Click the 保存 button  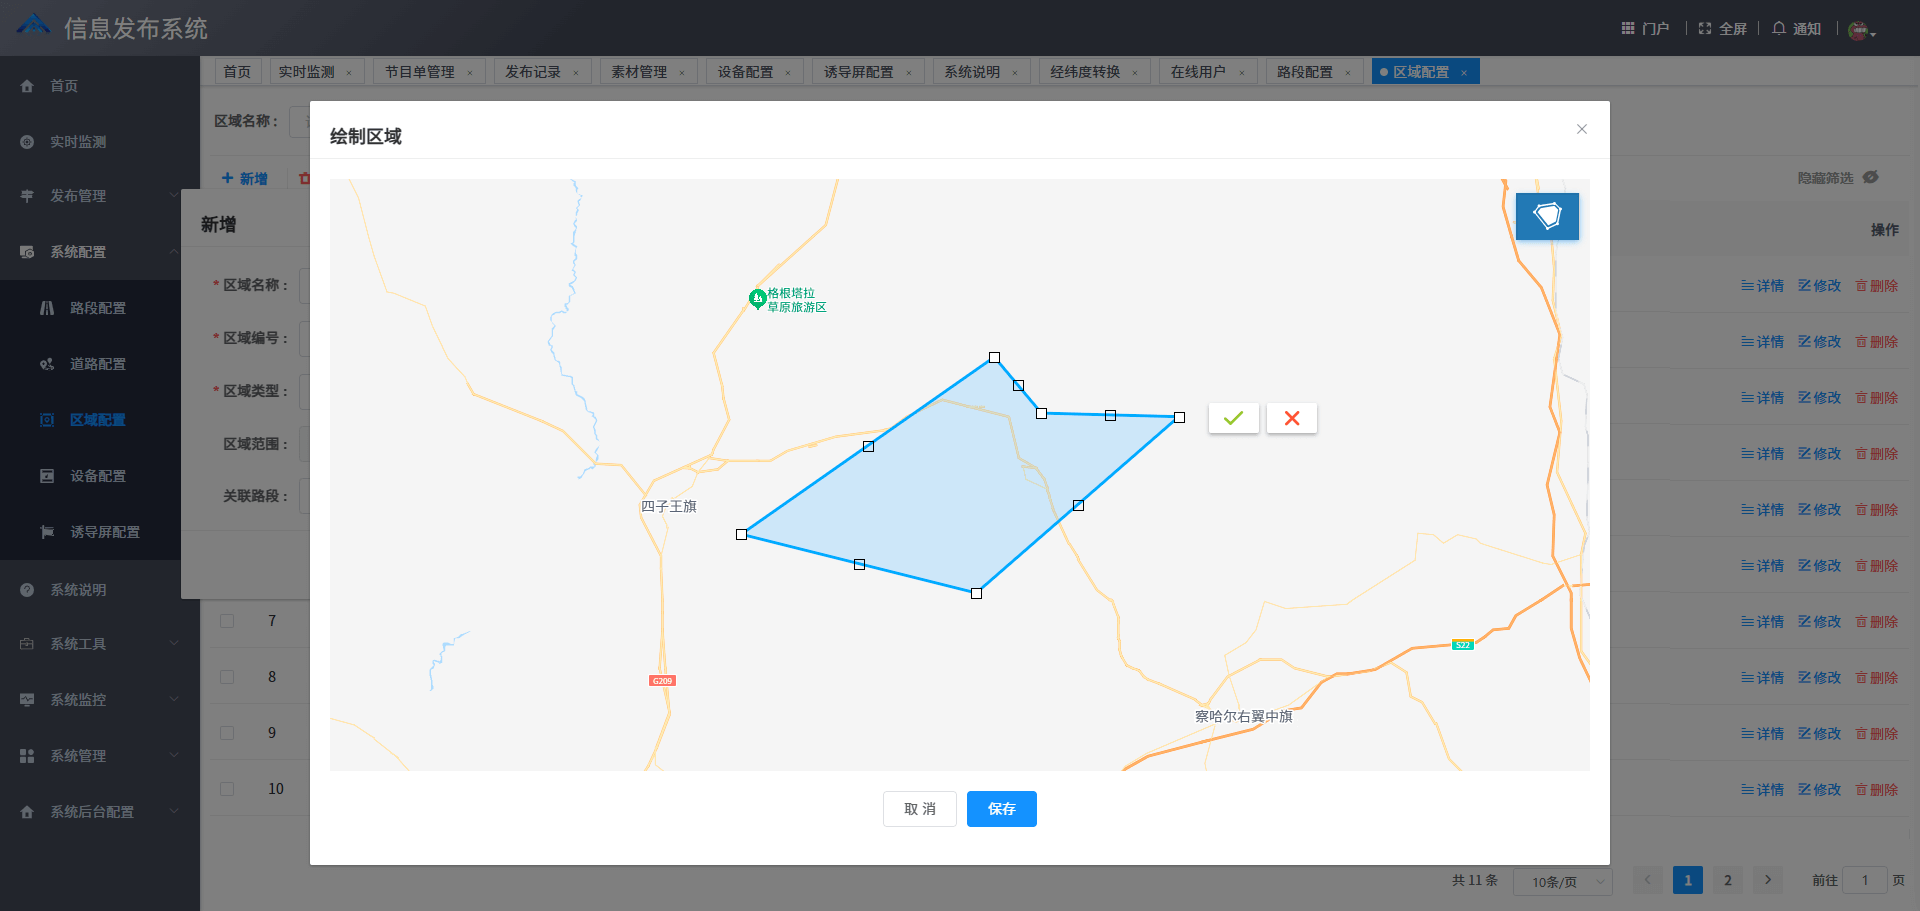pos(1001,809)
